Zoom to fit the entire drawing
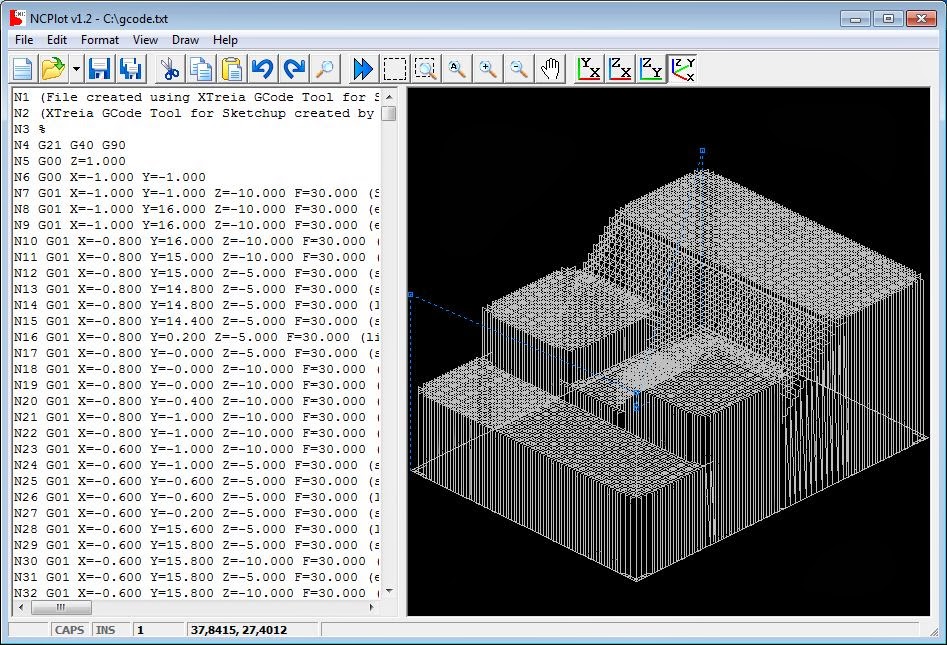 [456, 68]
